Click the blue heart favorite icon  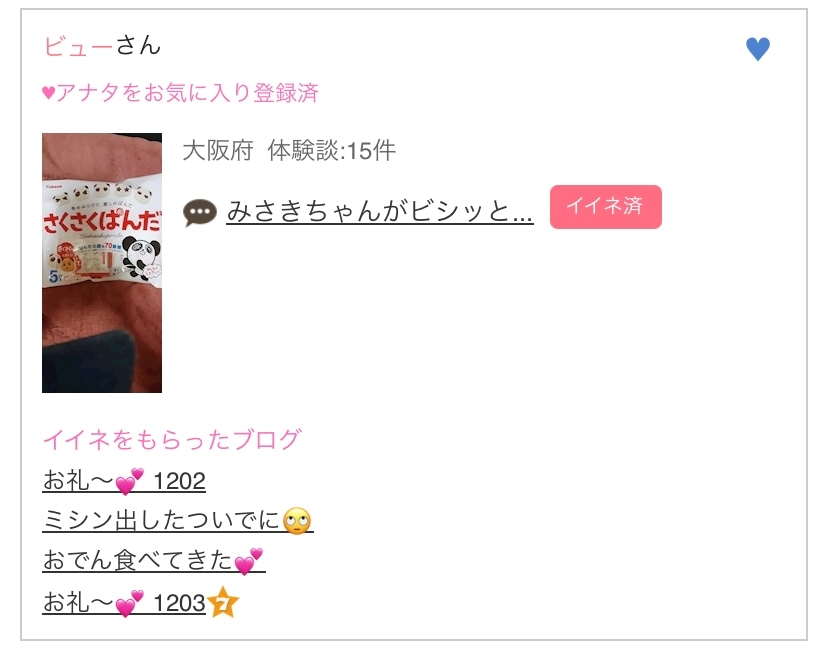[x=758, y=49]
